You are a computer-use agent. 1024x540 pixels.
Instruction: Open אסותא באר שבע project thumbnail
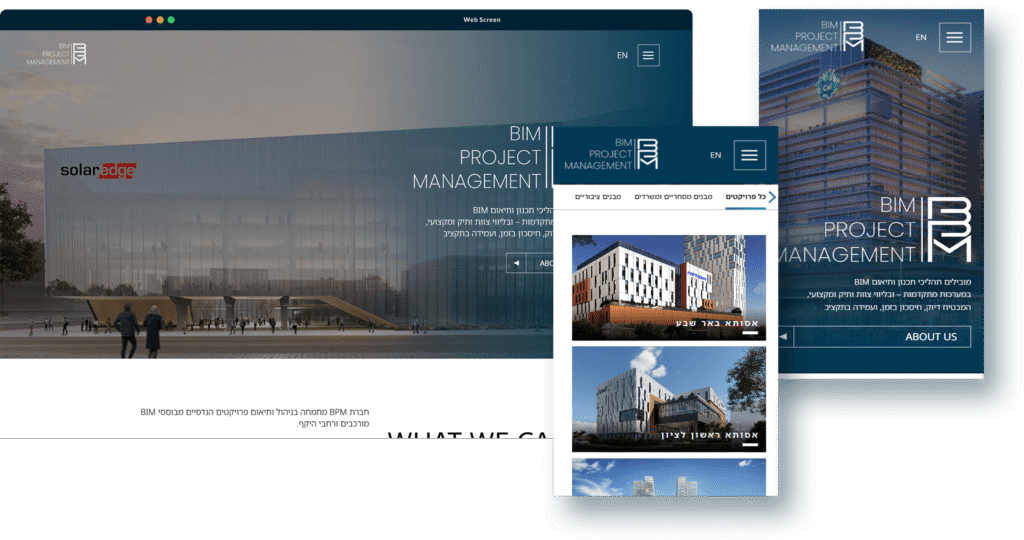point(669,288)
